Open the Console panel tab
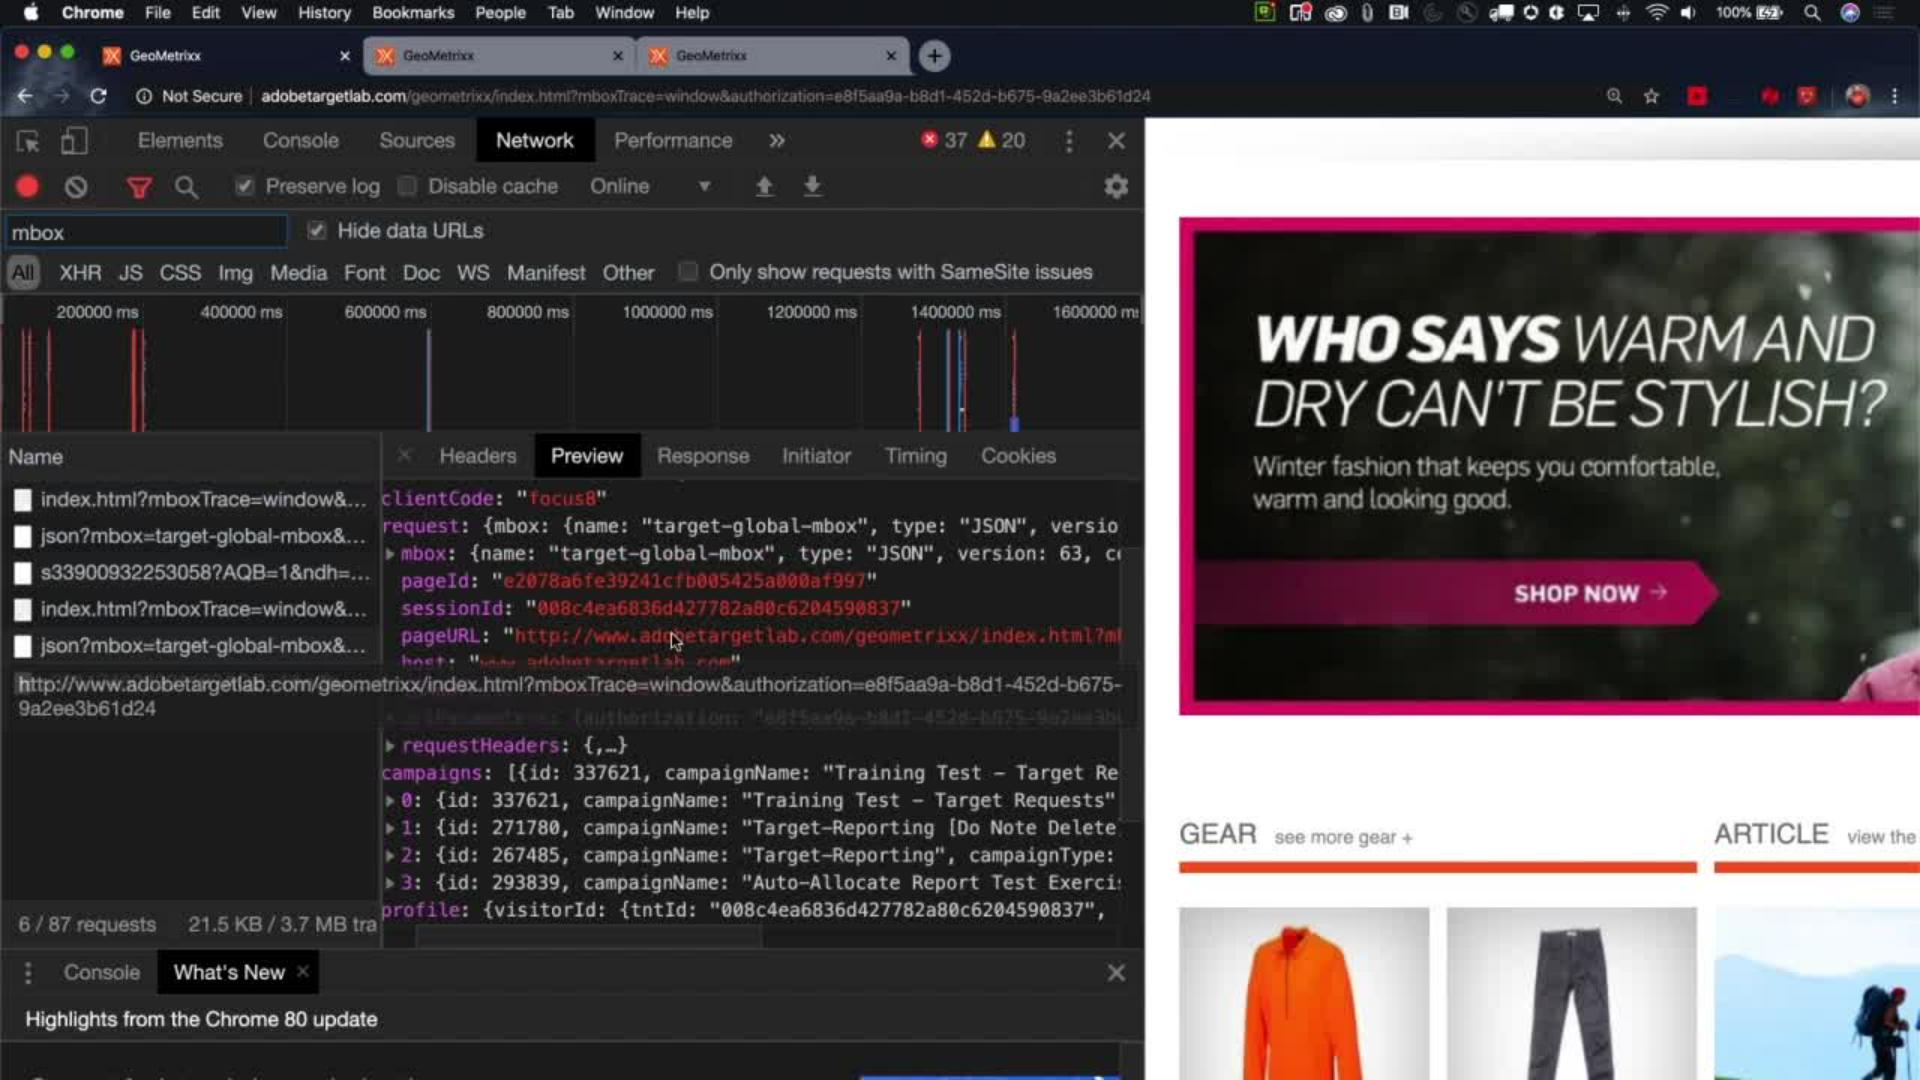 coord(300,141)
